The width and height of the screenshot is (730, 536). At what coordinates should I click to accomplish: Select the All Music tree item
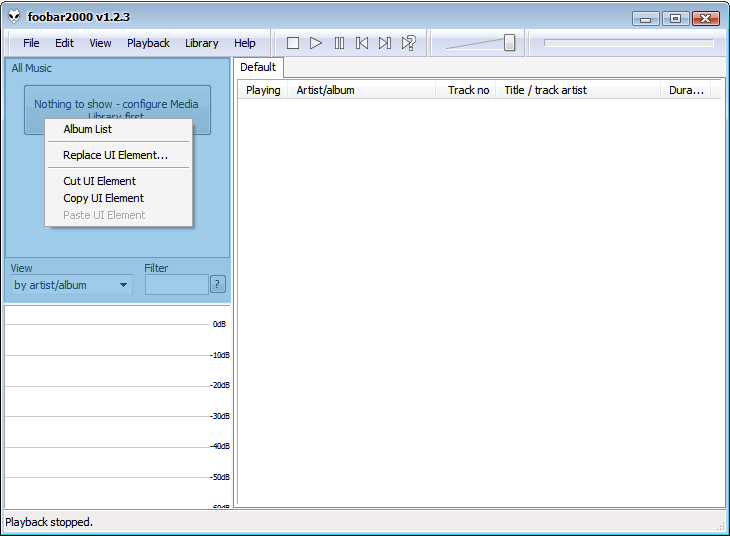tap(32, 68)
